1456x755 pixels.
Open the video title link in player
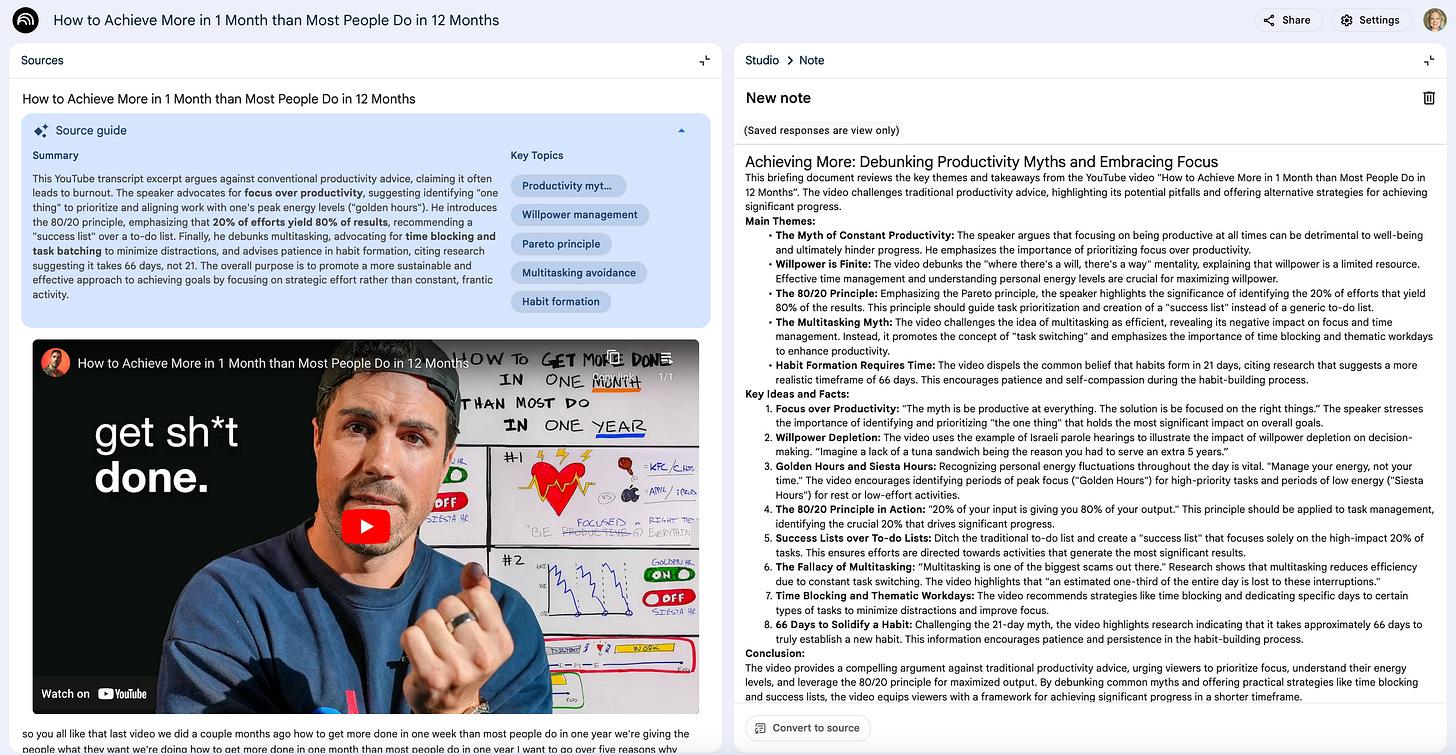273,363
